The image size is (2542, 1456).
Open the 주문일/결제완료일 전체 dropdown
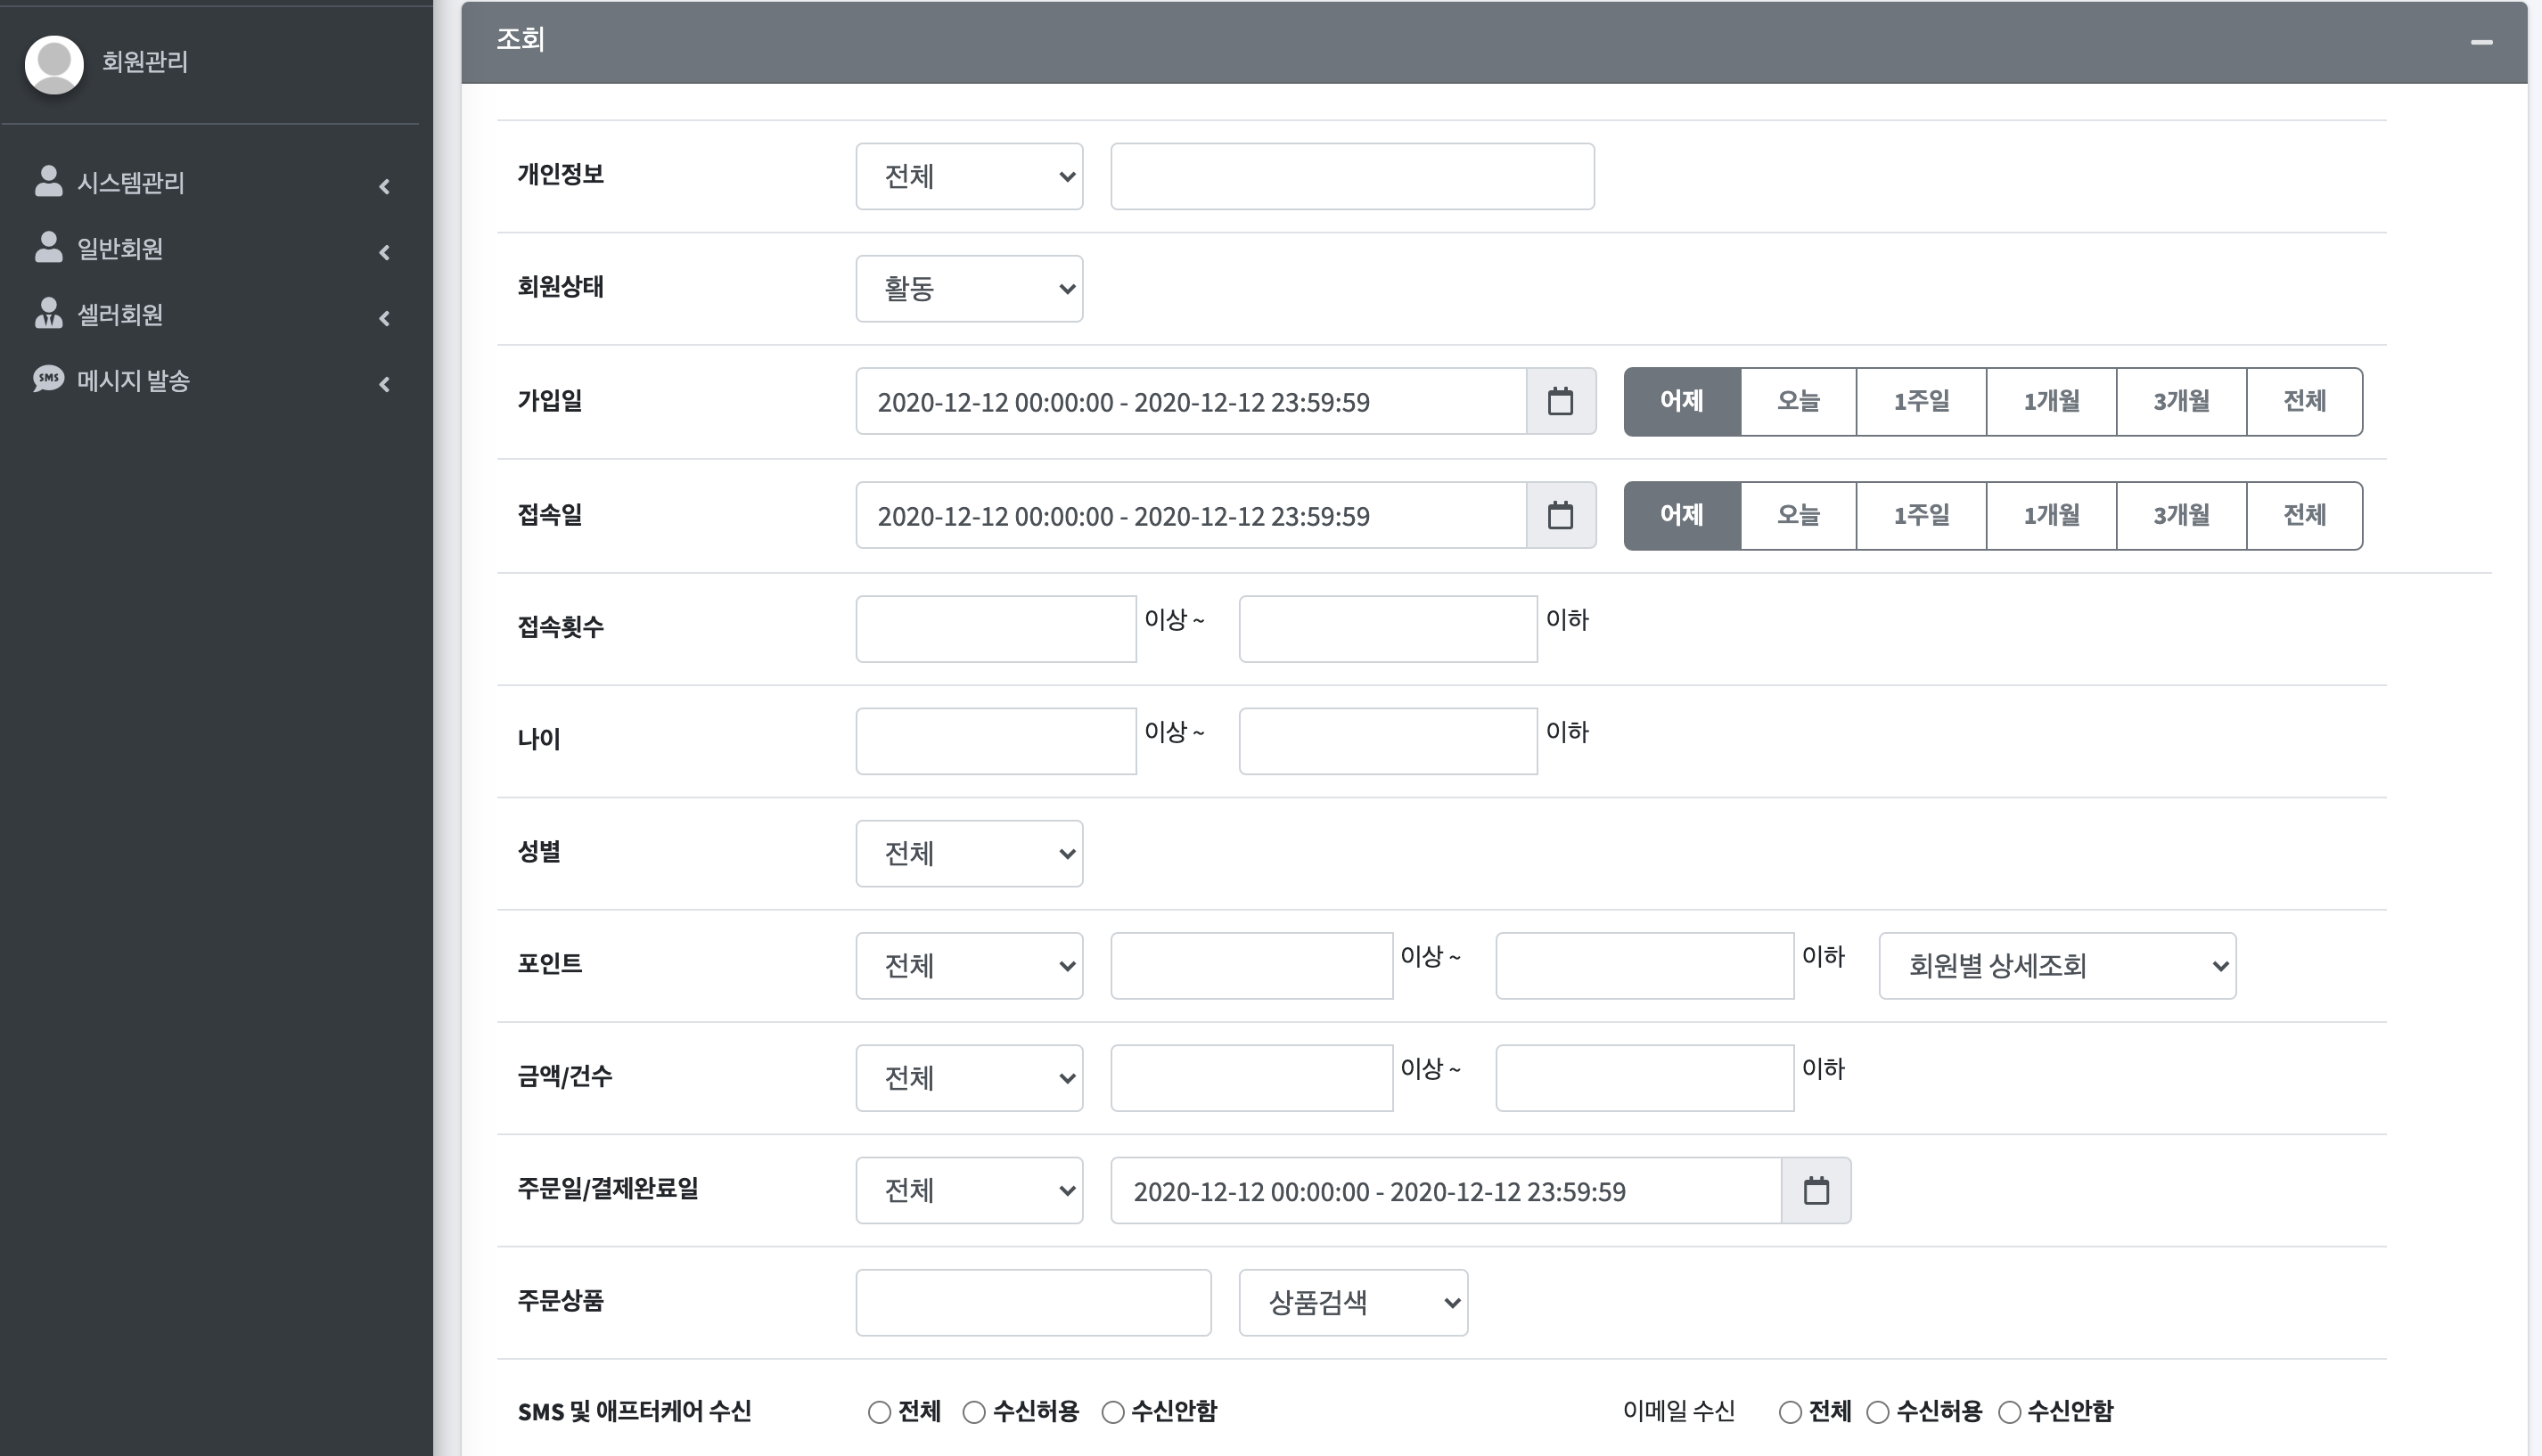969,1190
